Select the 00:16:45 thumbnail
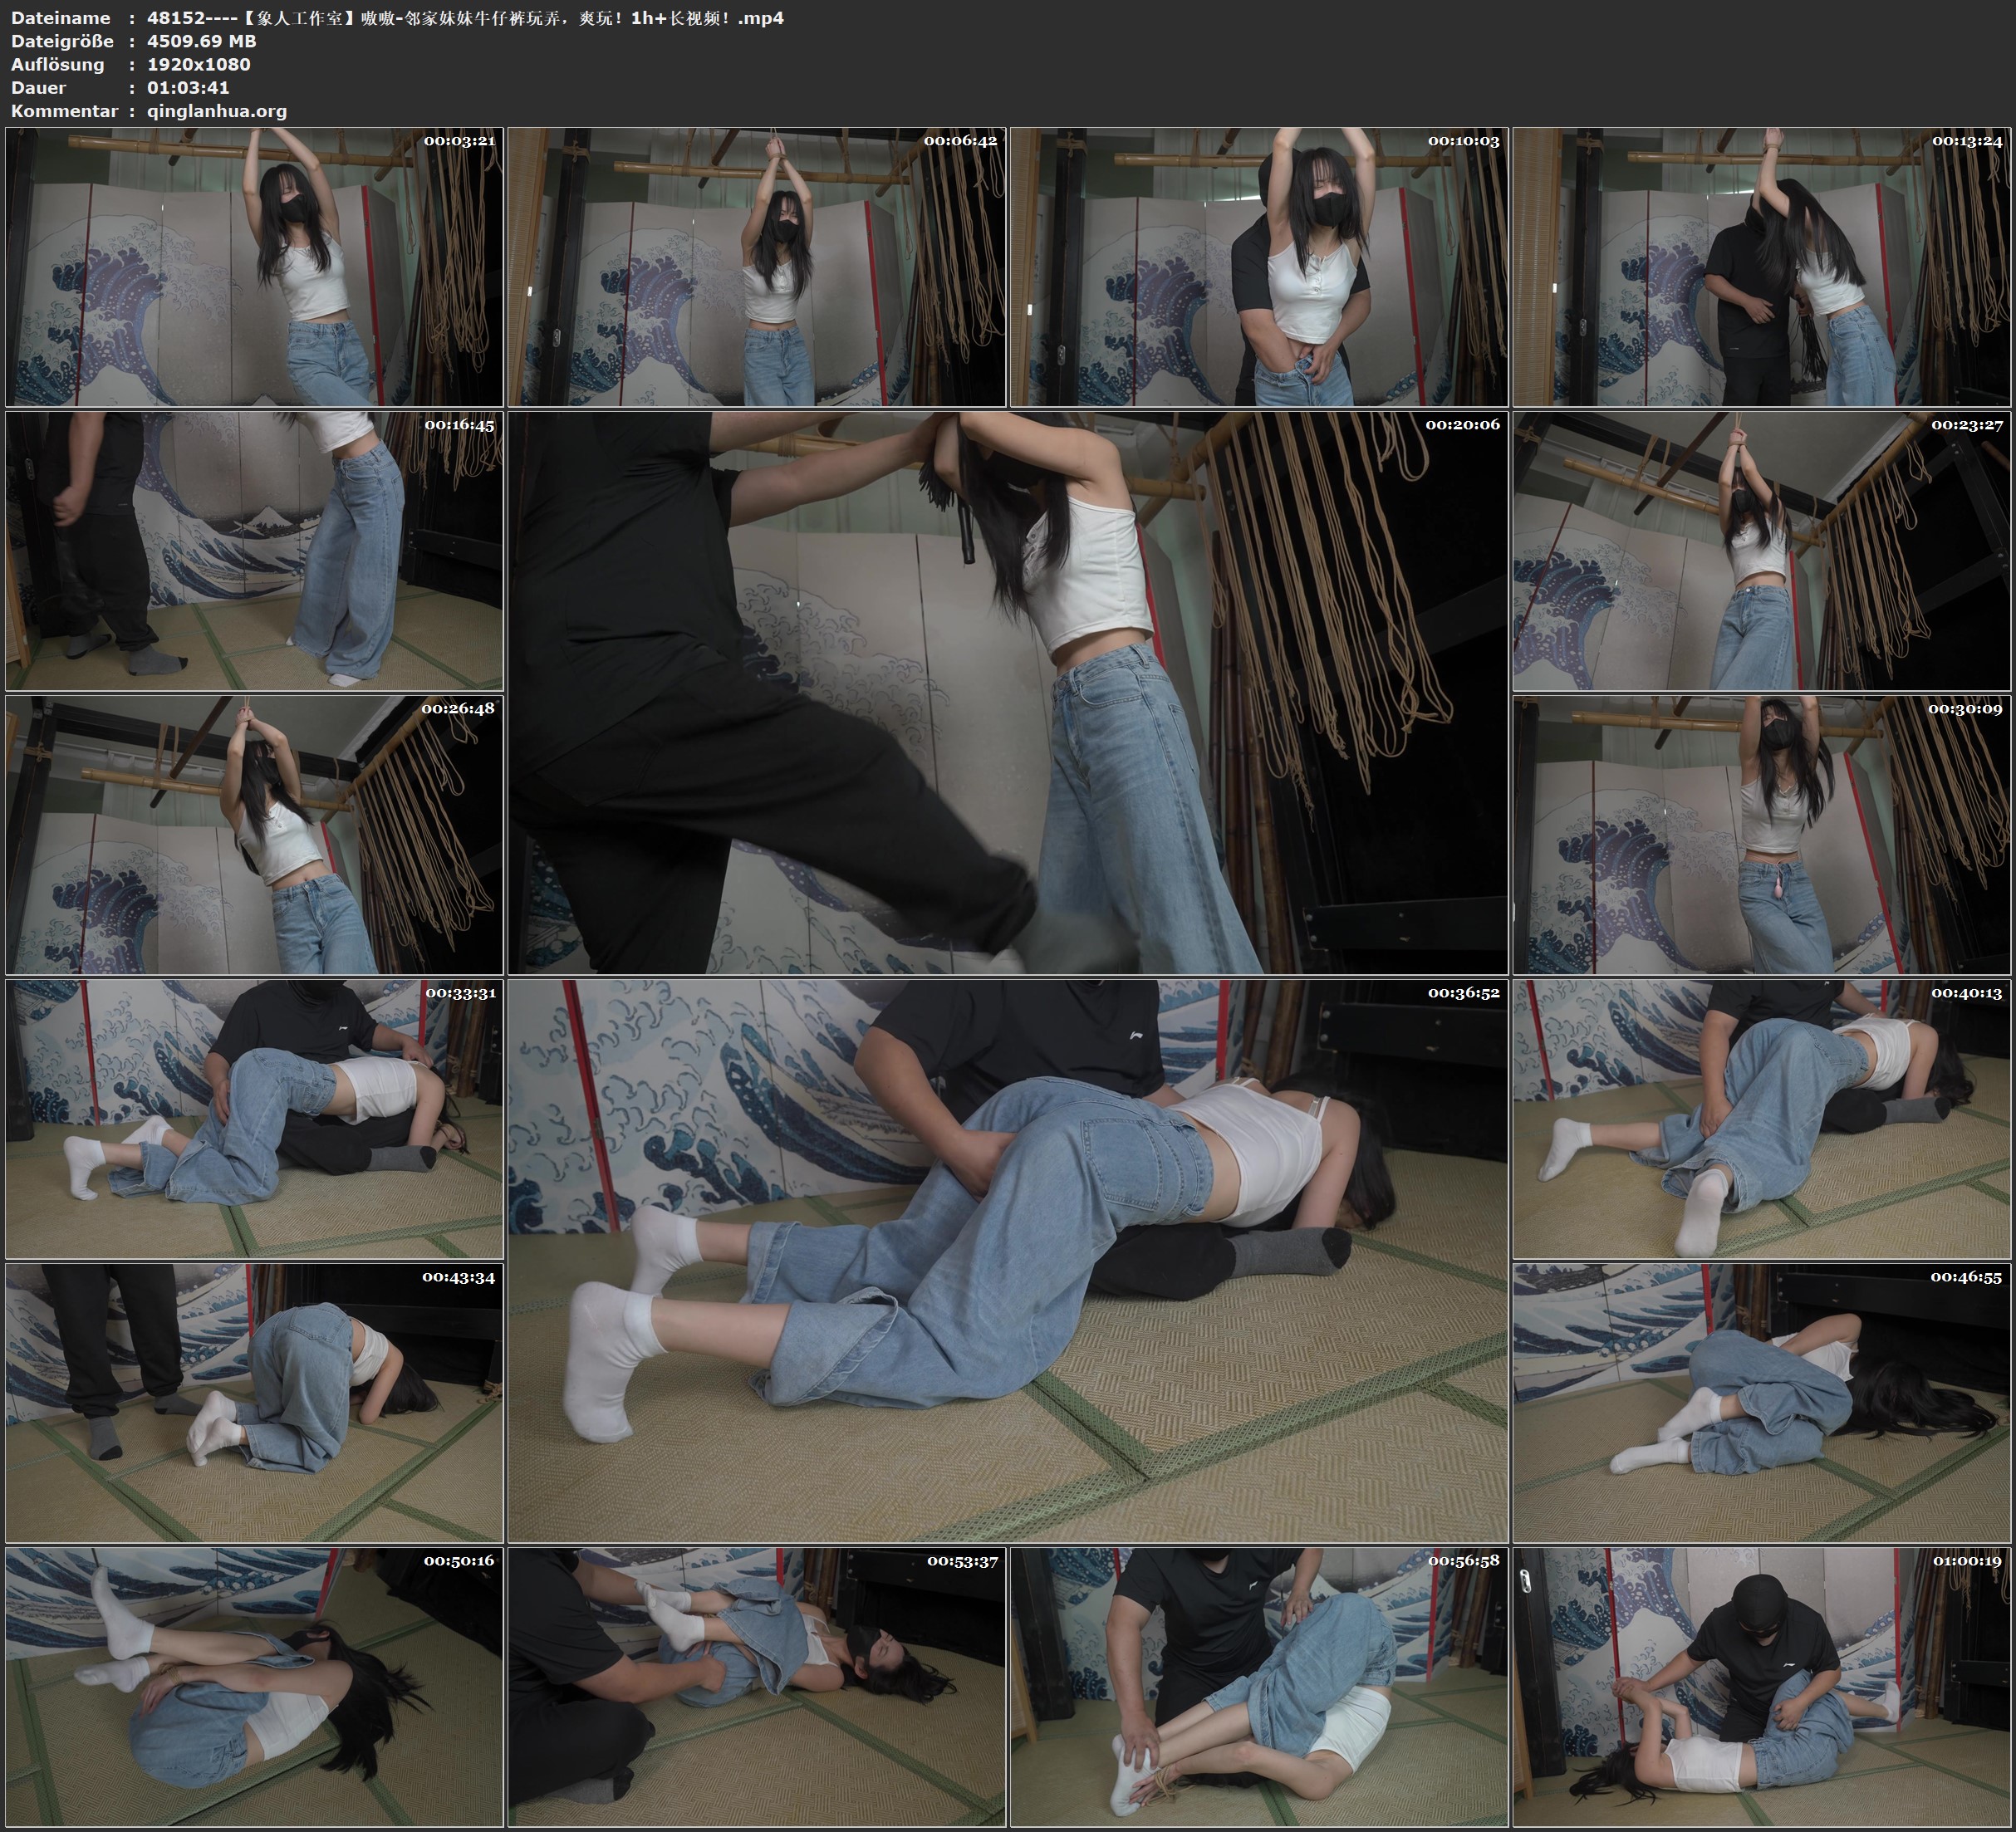This screenshot has width=2016, height=1832. 254,551
